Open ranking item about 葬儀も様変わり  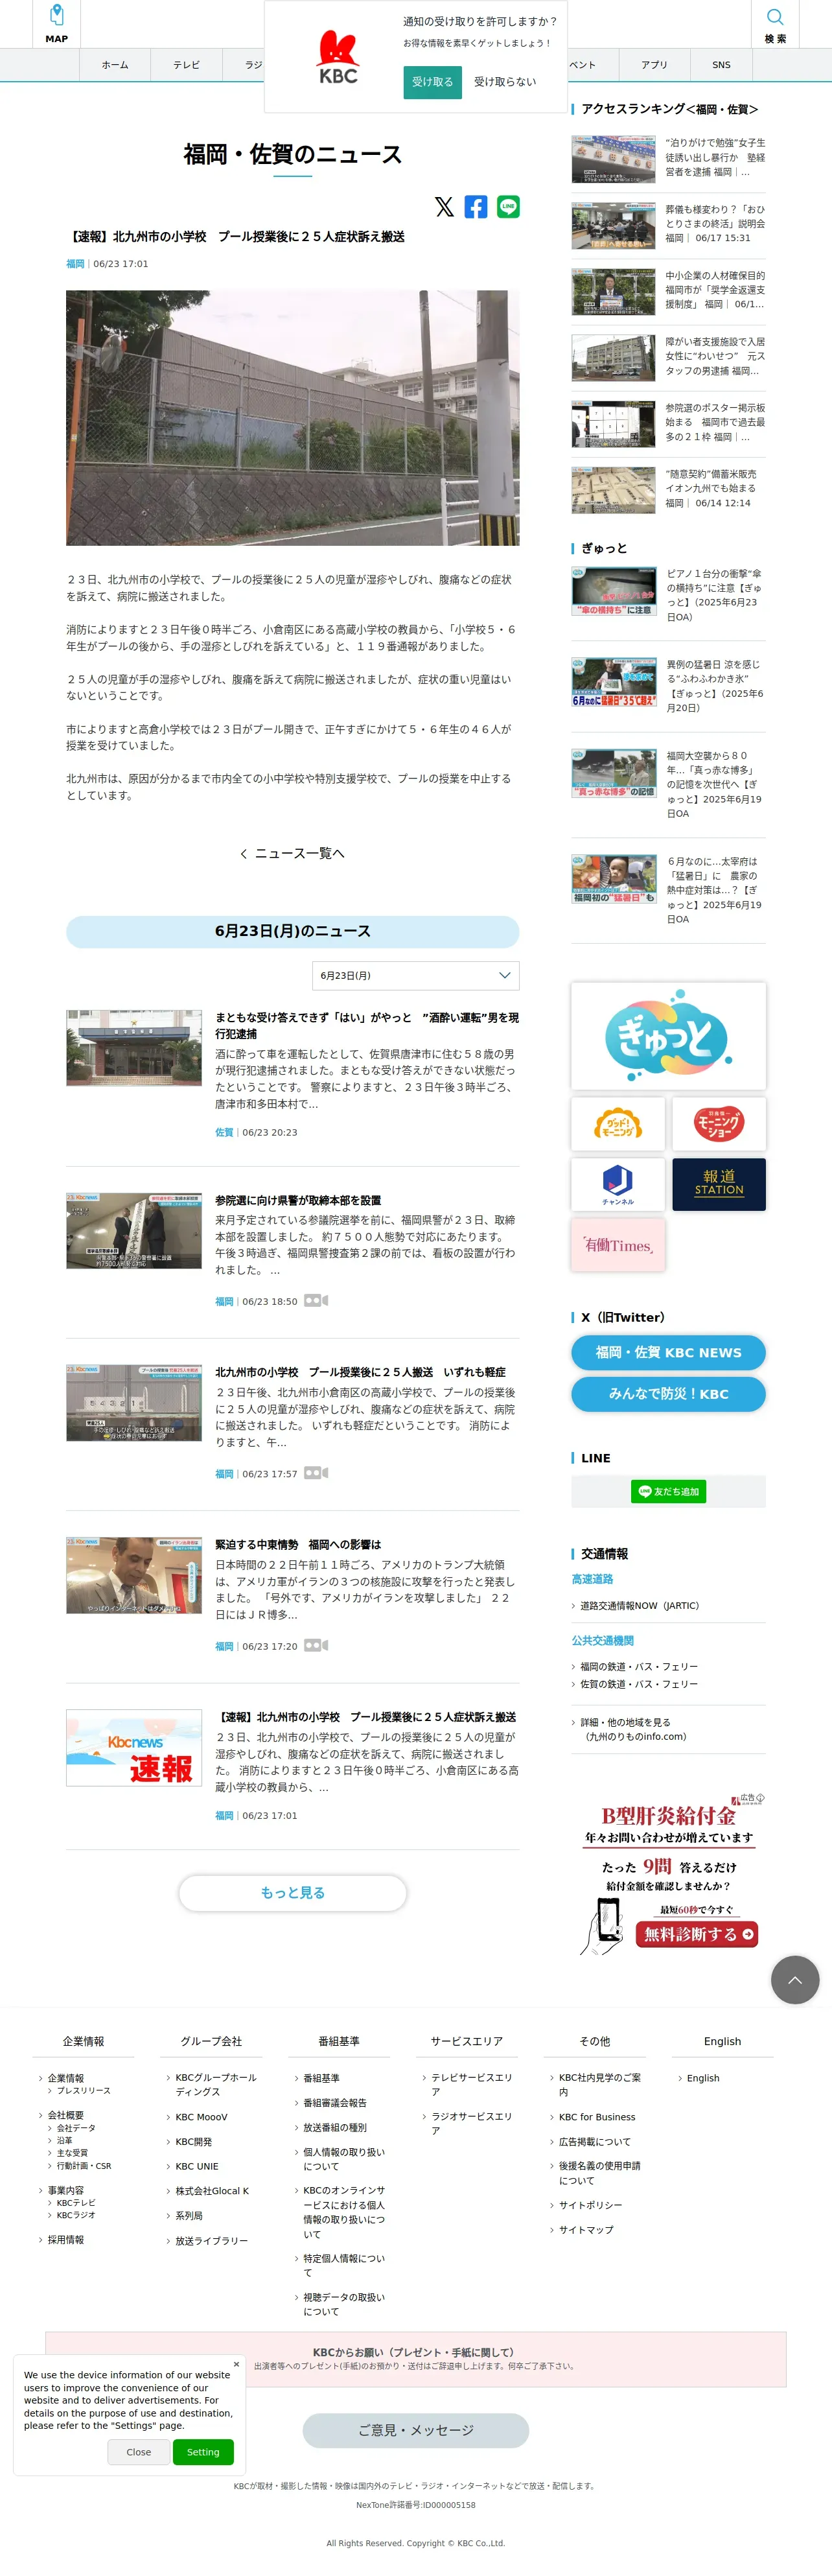[668, 224]
